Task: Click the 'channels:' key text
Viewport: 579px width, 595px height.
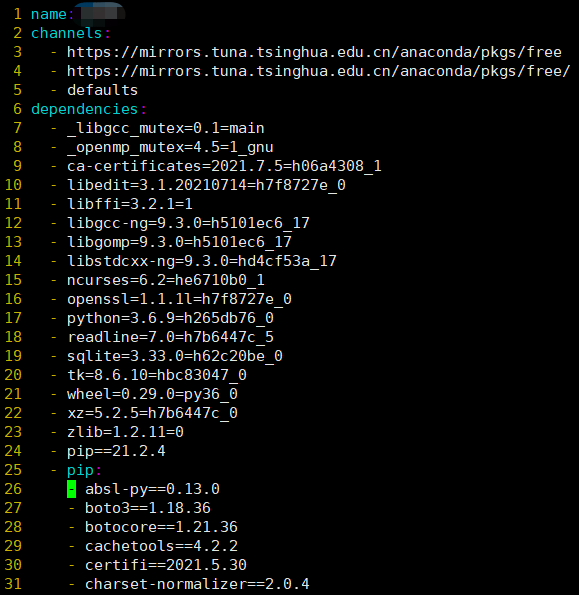Action: point(71,33)
